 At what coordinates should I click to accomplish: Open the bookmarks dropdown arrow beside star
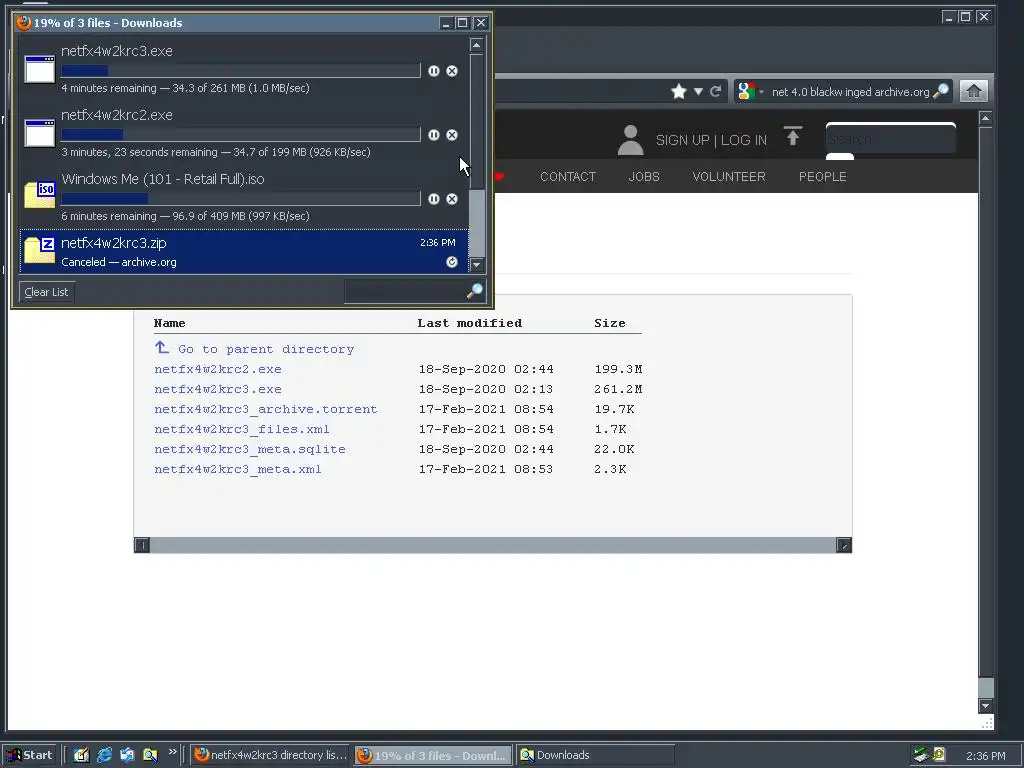coord(698,91)
